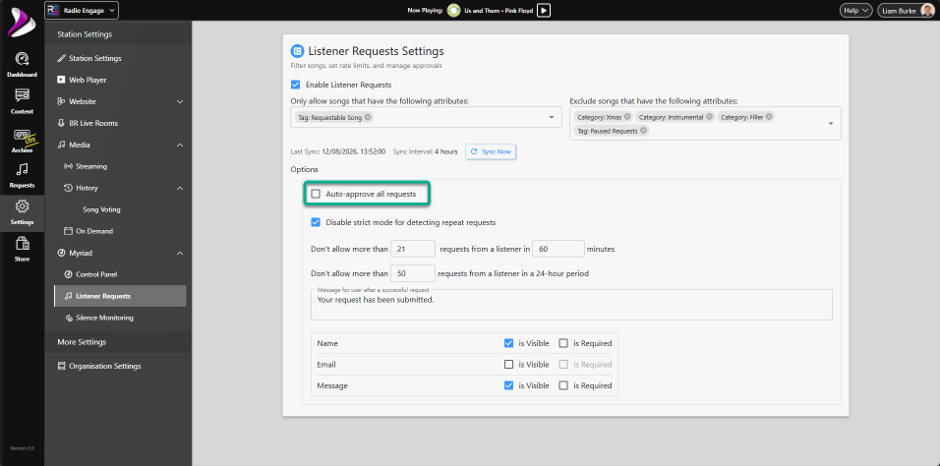Click the Listener Requests Settings header icon
Image resolution: width=940 pixels, height=466 pixels.
[297, 51]
